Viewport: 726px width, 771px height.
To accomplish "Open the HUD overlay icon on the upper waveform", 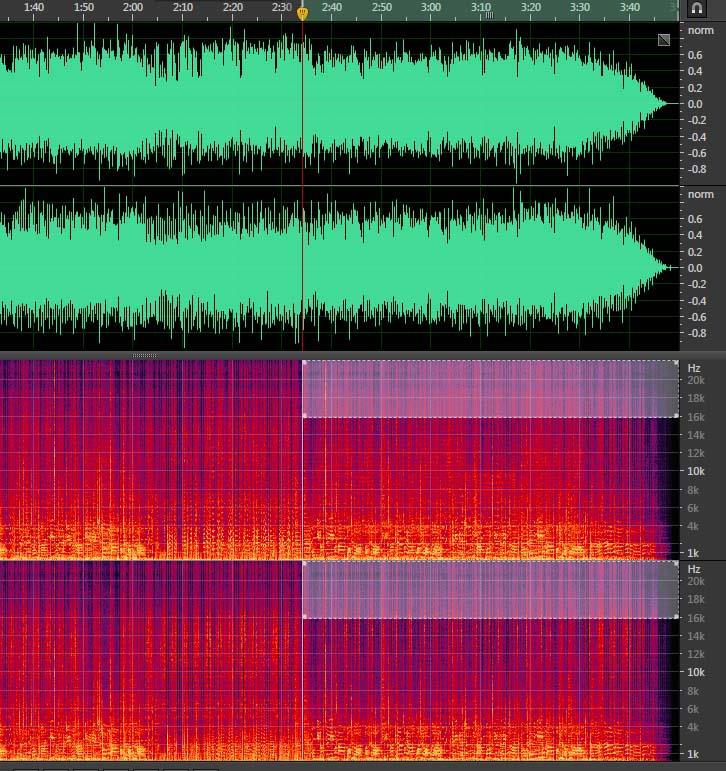I will [664, 40].
